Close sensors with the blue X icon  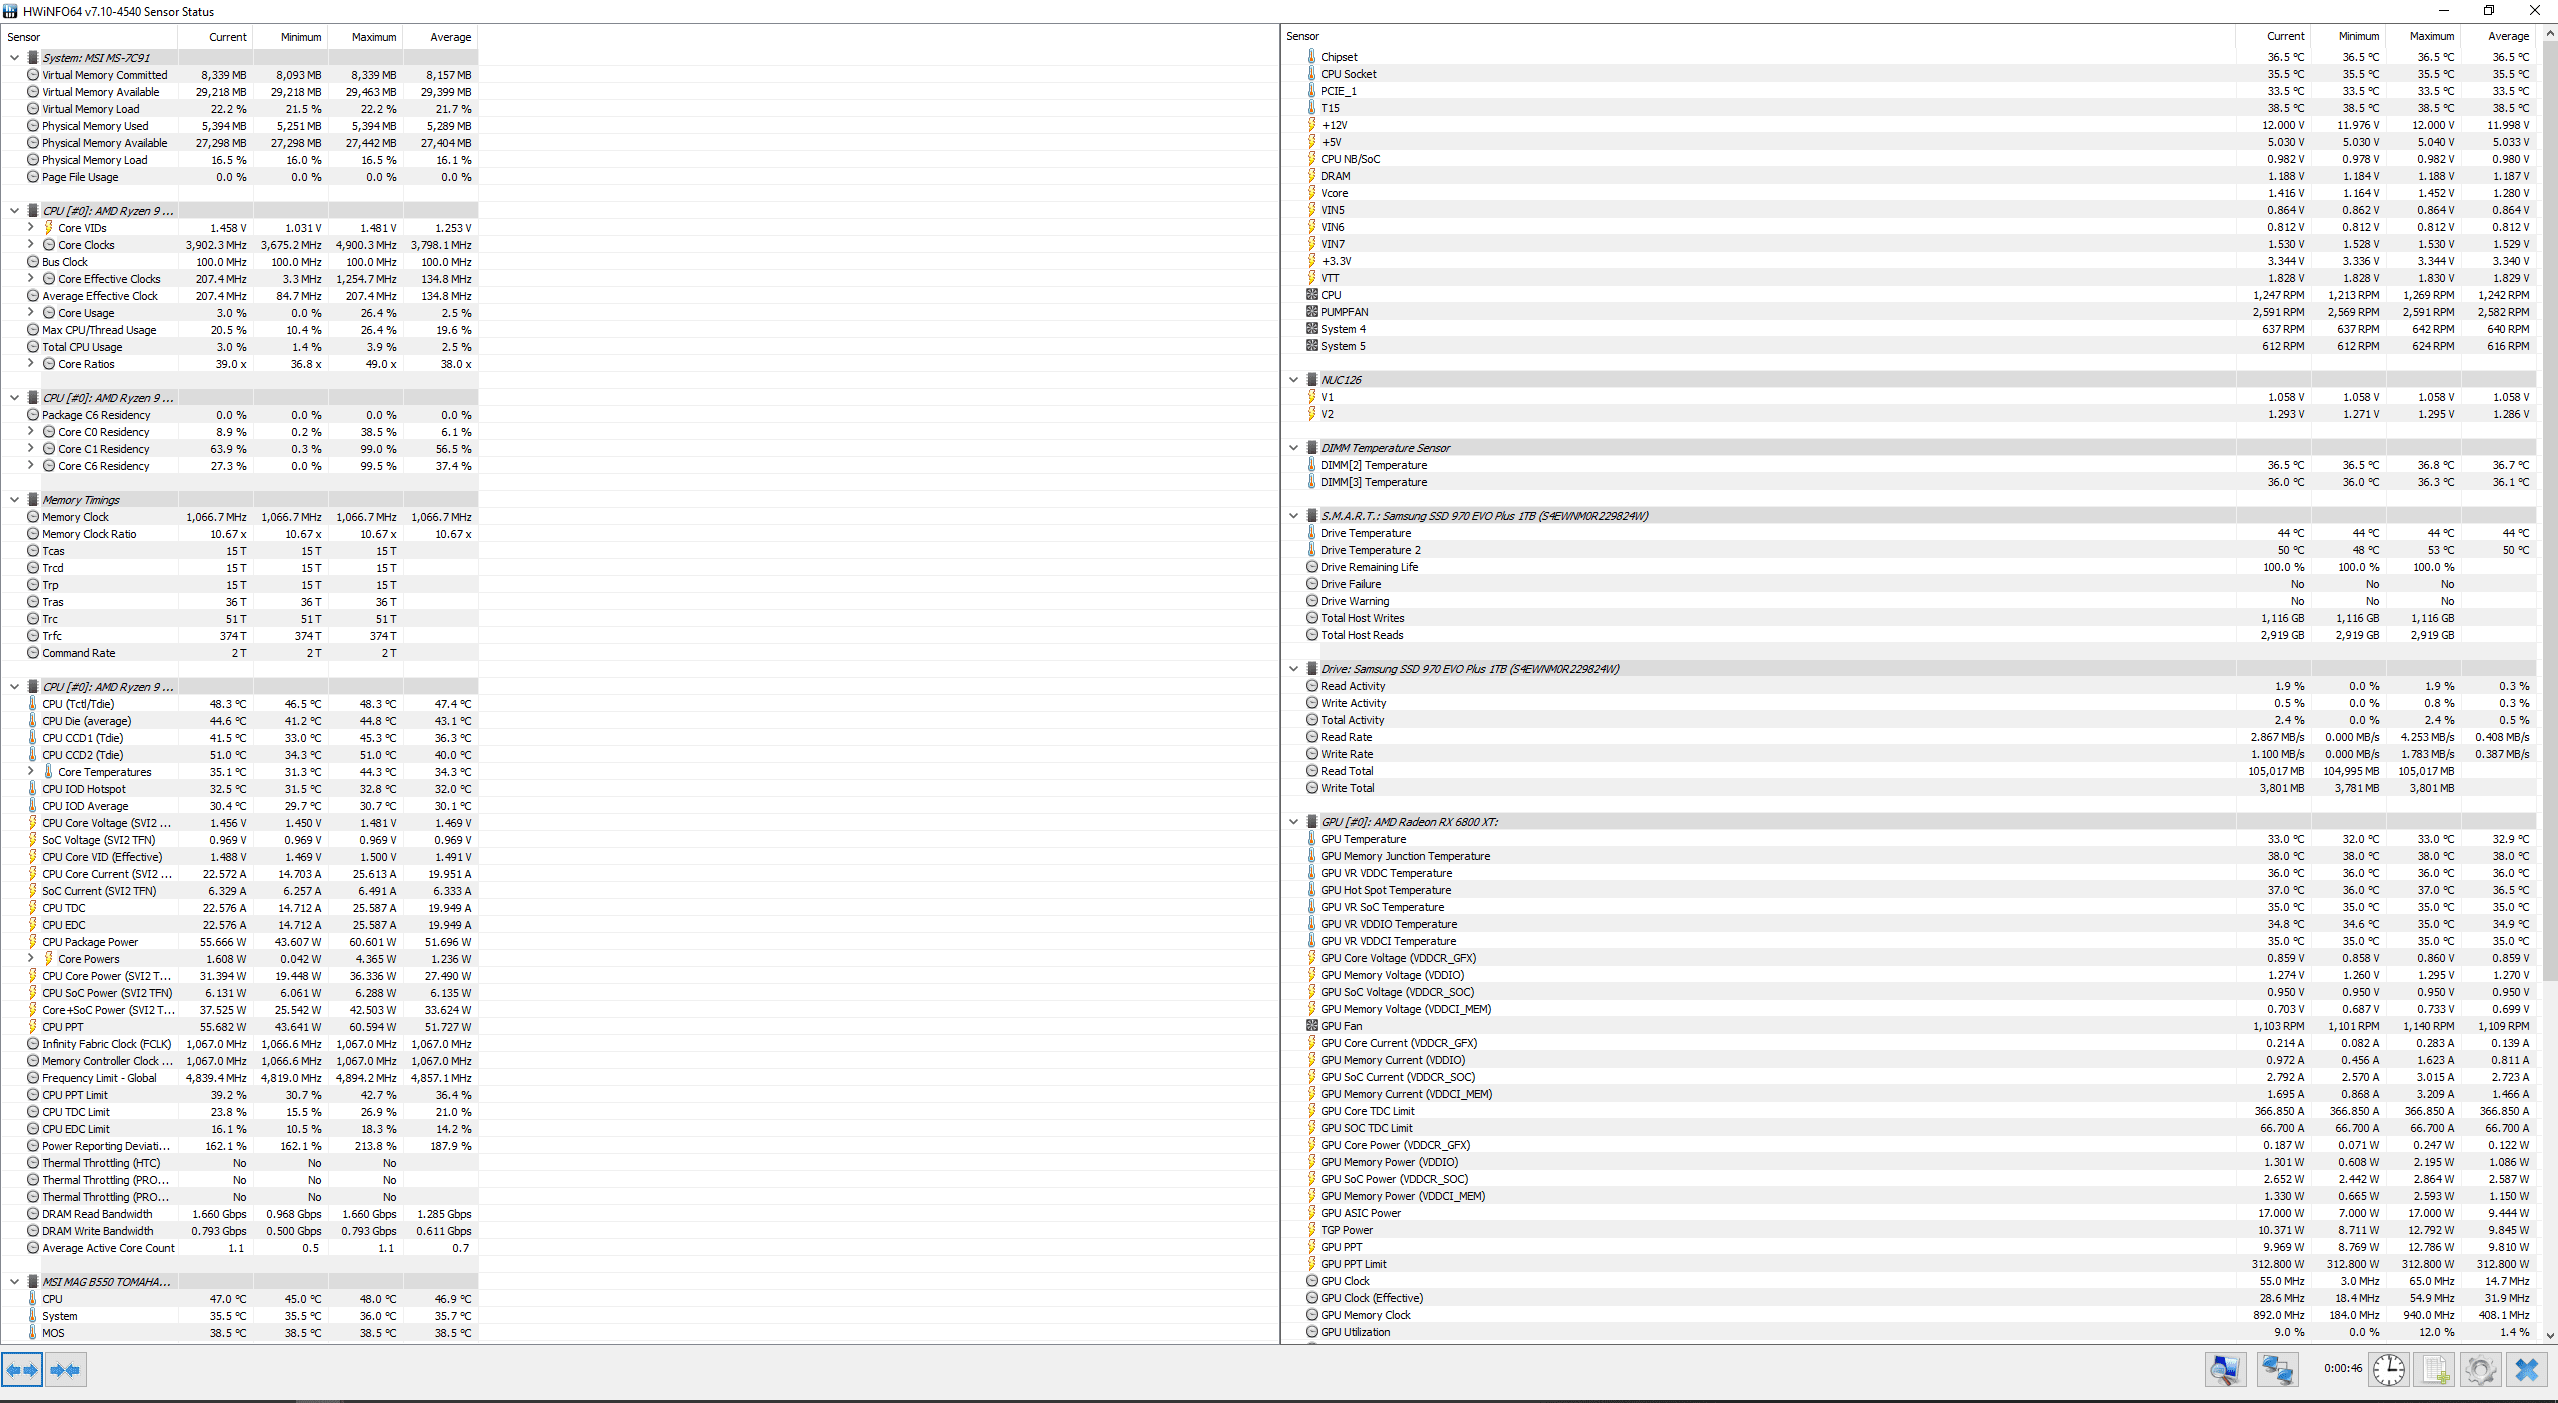pyautogui.click(x=2527, y=1369)
